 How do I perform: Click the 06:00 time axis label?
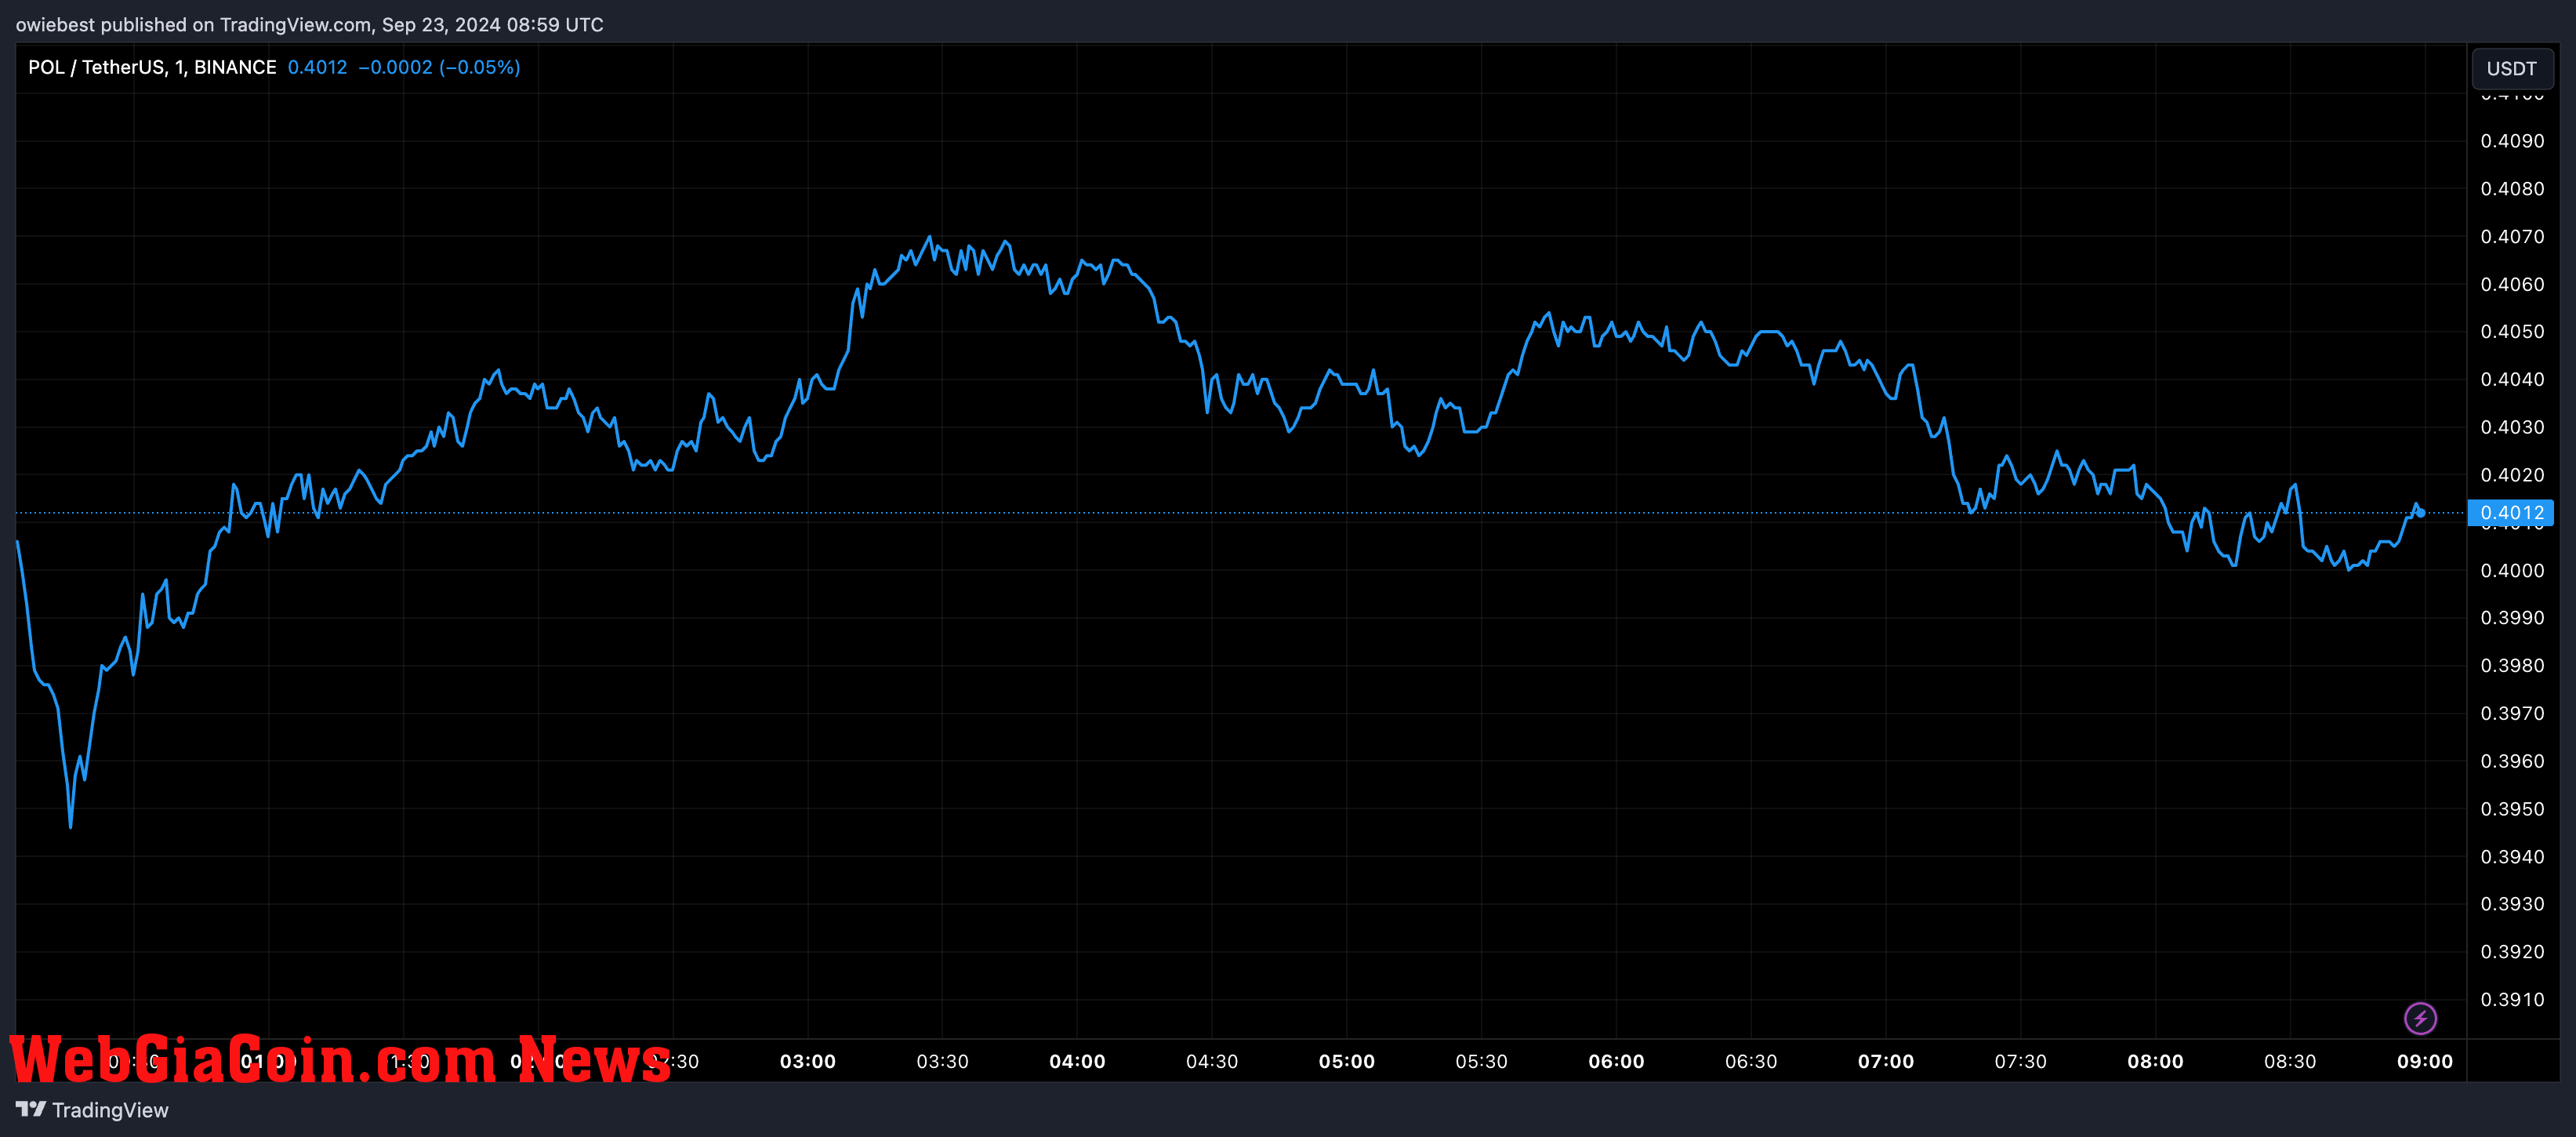pyautogui.click(x=1616, y=1061)
